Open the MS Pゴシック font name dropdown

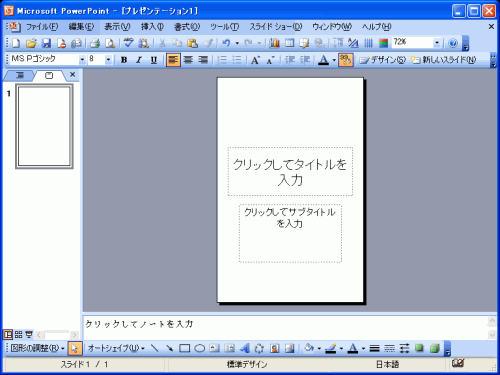82,60
